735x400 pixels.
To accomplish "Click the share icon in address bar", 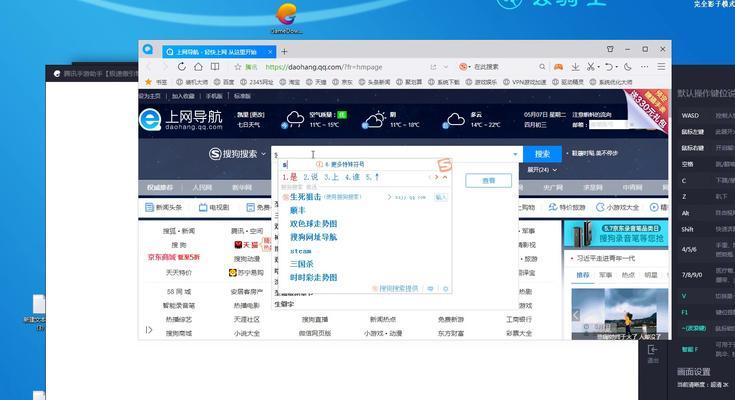I will coord(433,67).
